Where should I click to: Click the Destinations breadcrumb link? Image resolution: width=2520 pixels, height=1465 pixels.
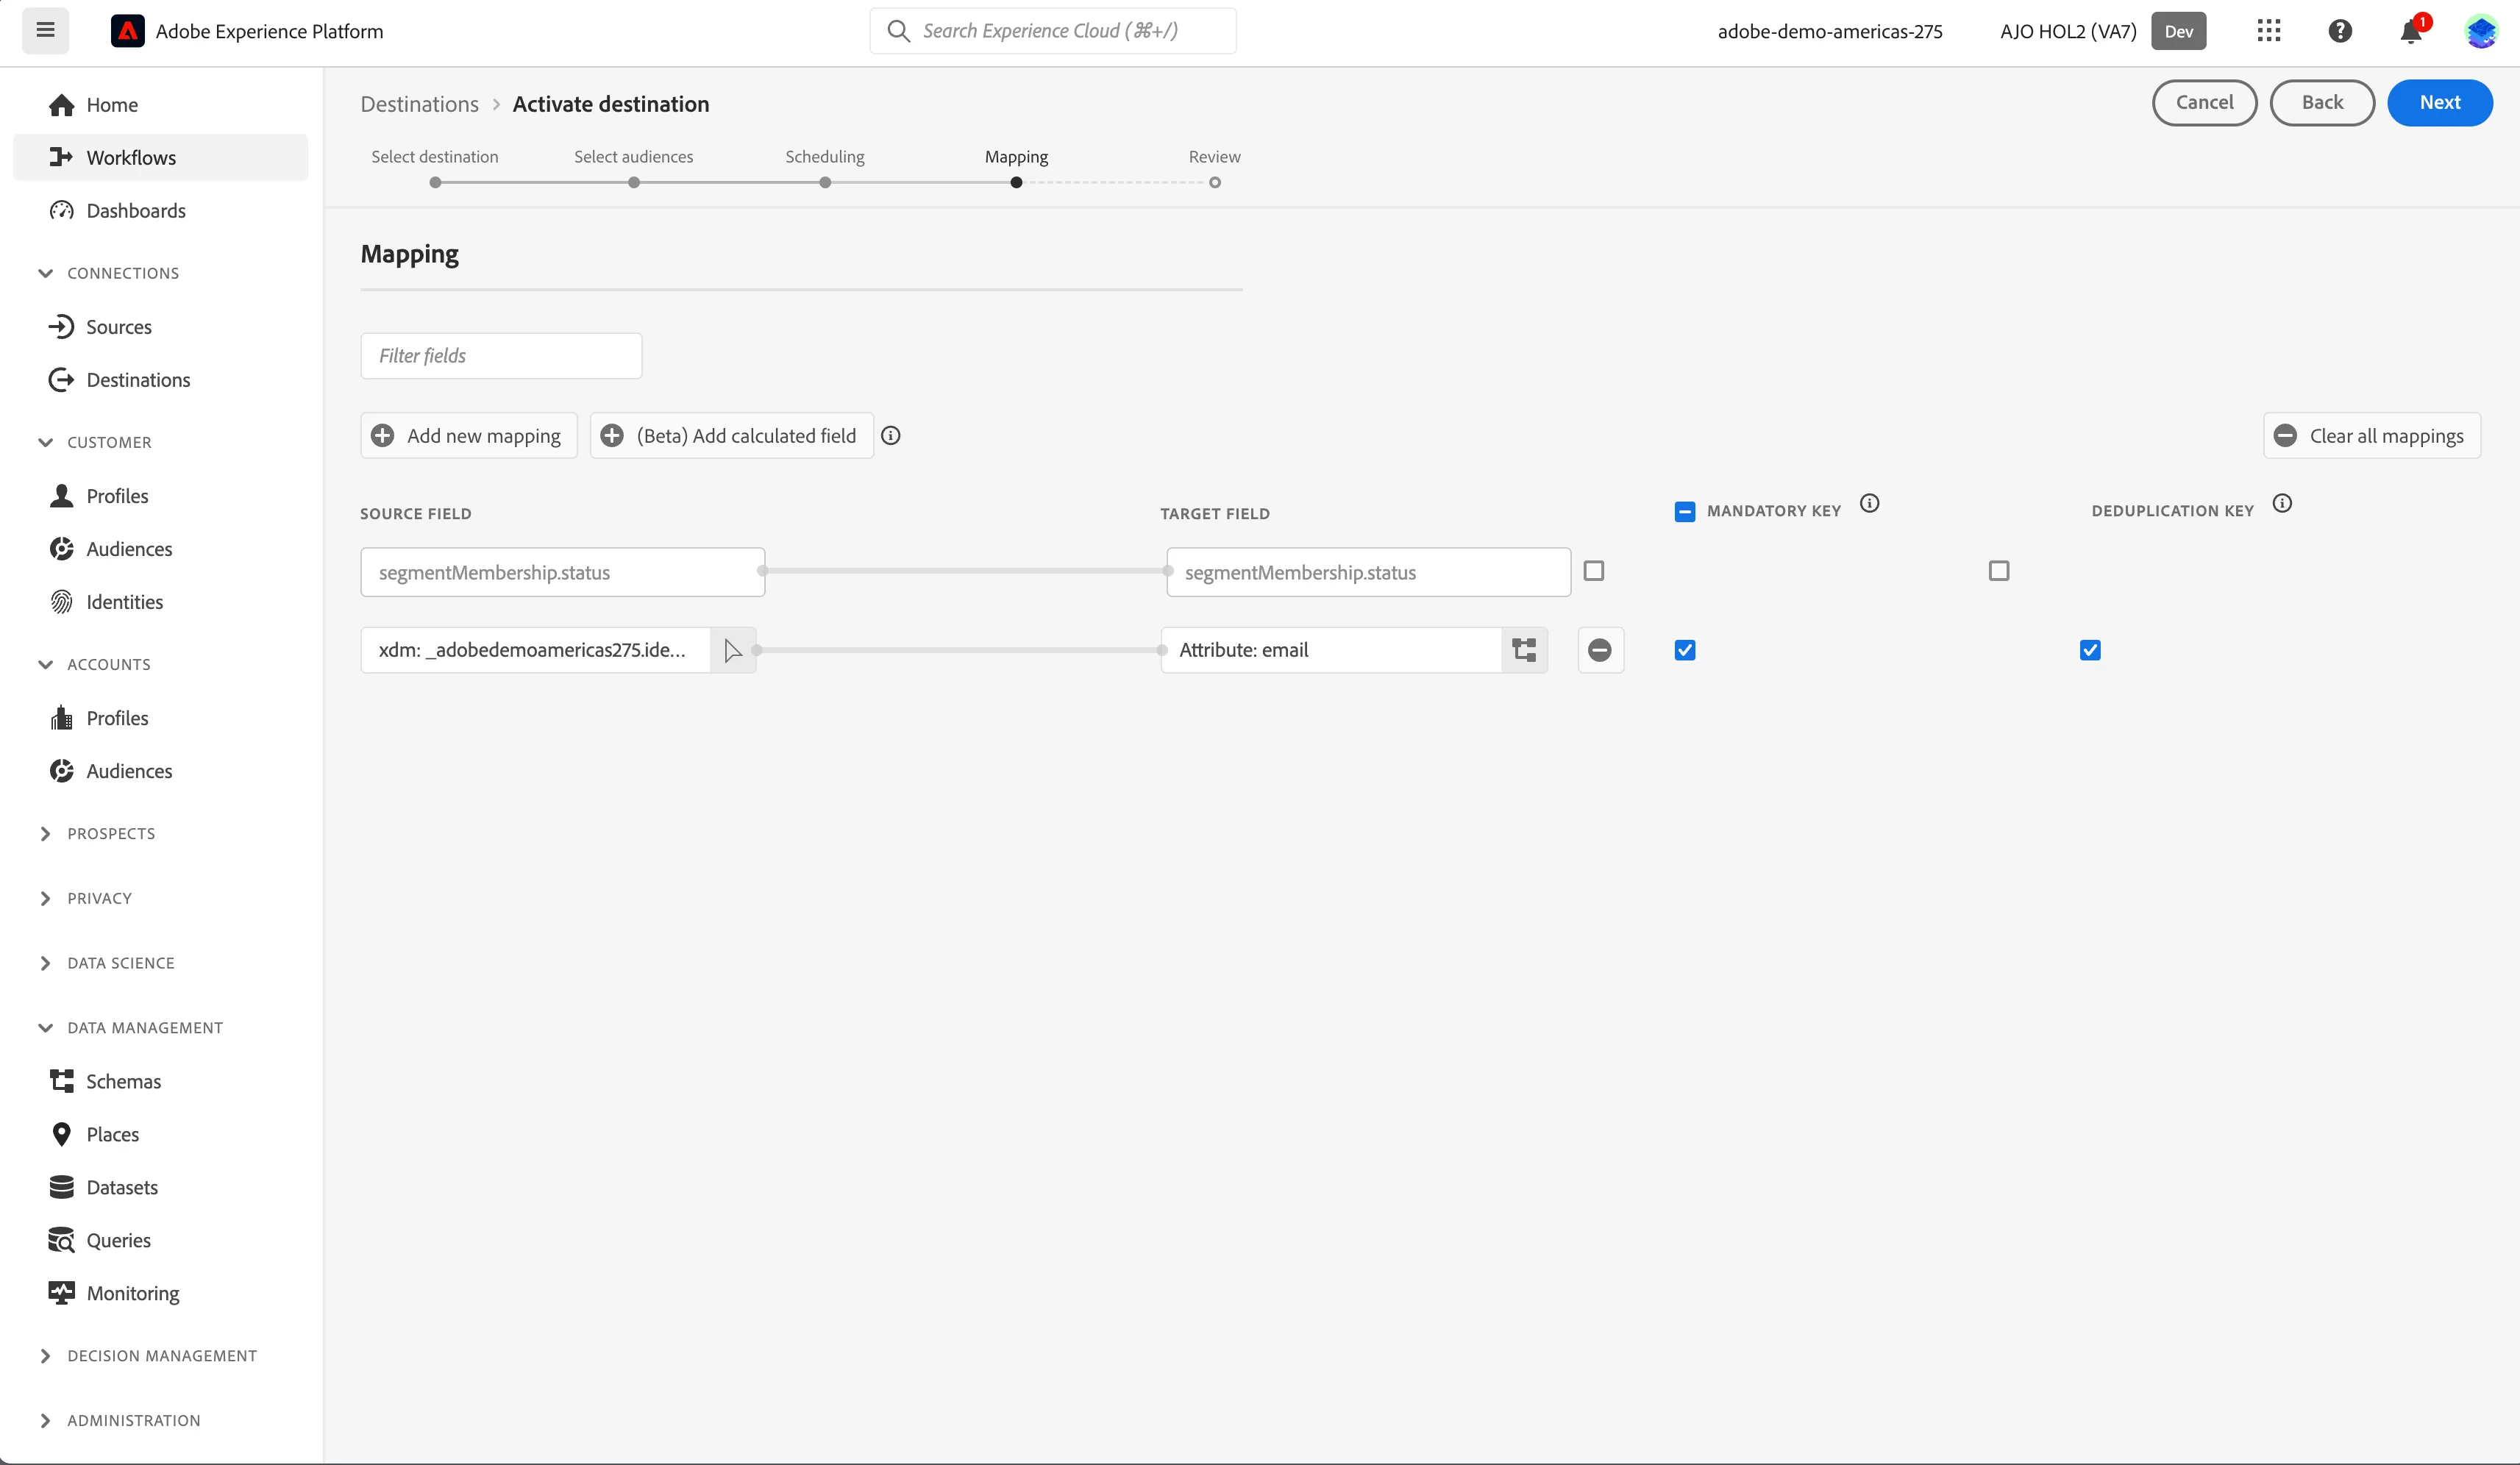(420, 104)
